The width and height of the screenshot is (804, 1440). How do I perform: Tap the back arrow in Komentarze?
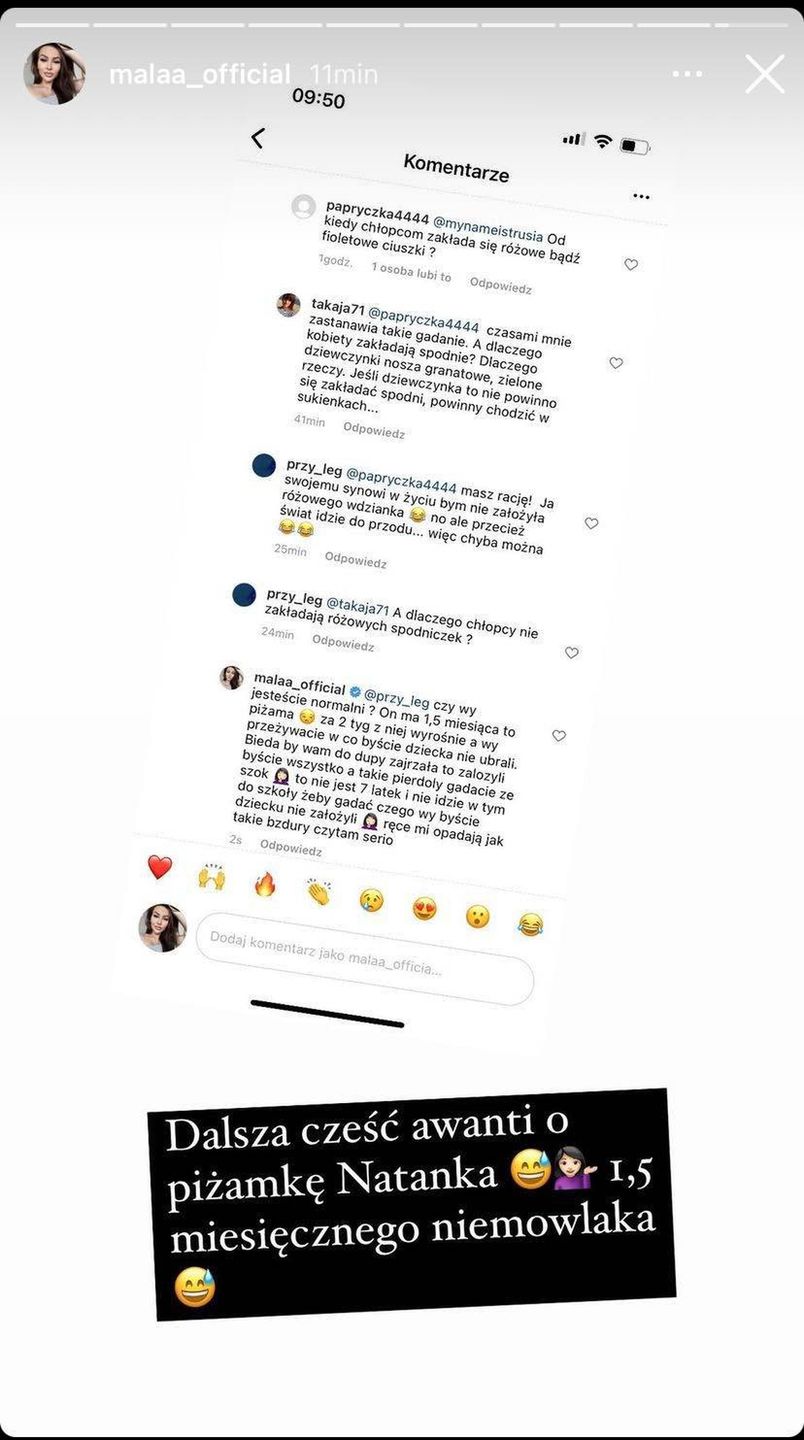coord(258,138)
